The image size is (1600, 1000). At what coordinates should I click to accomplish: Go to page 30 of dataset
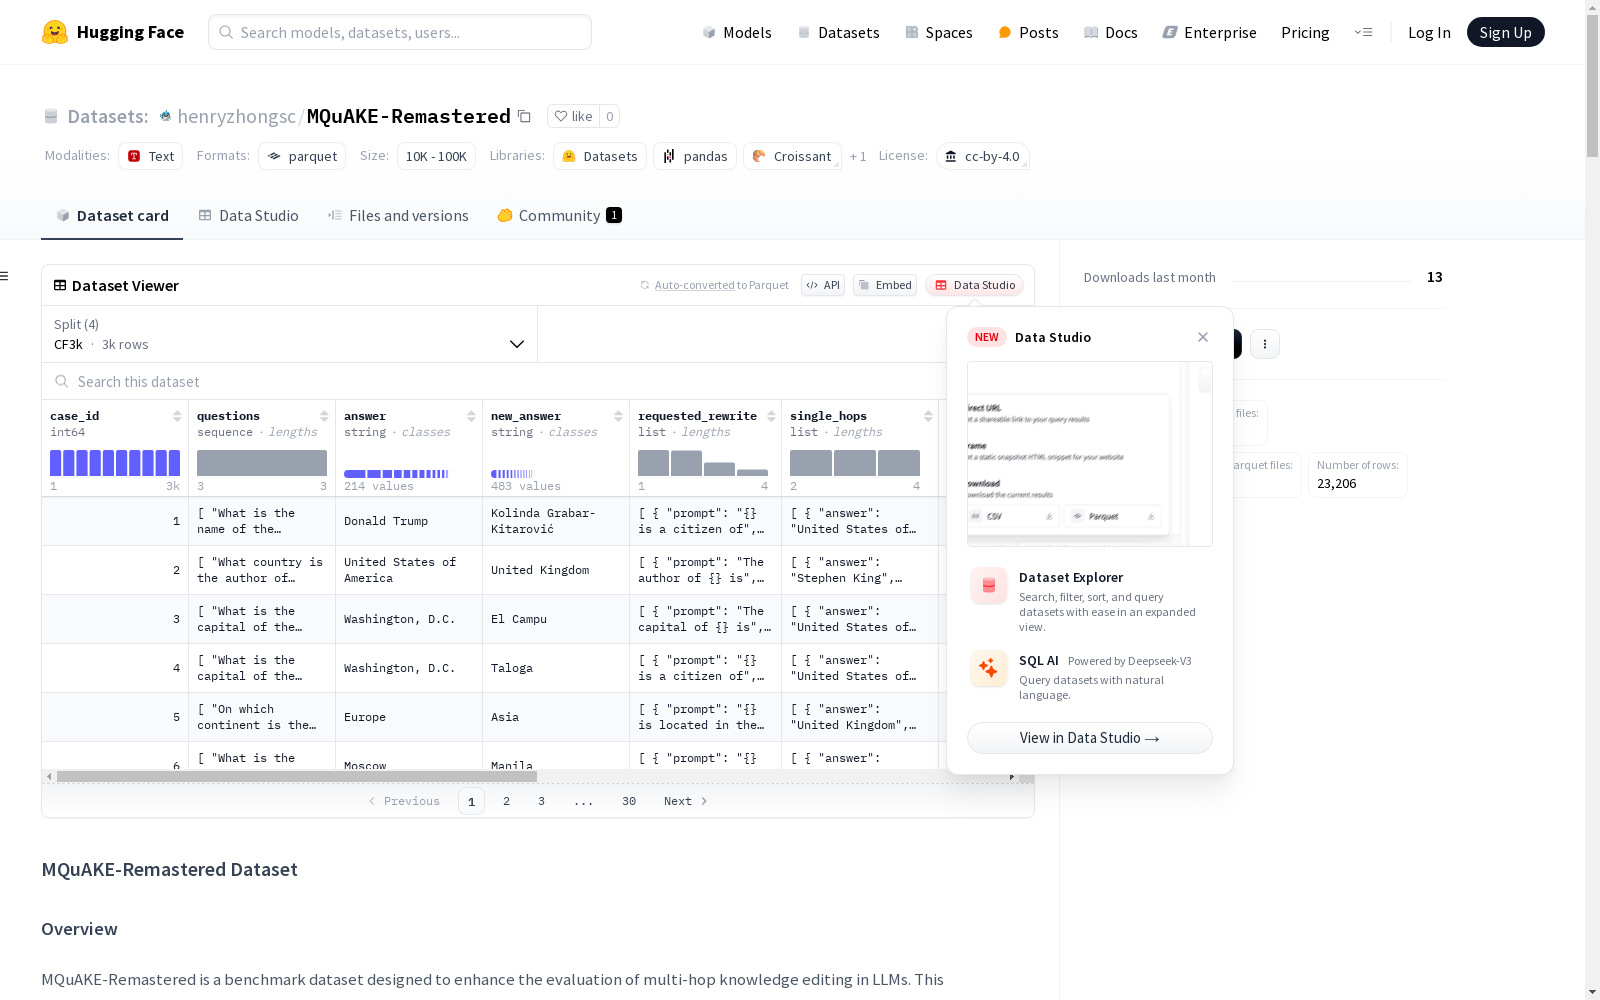coord(629,801)
